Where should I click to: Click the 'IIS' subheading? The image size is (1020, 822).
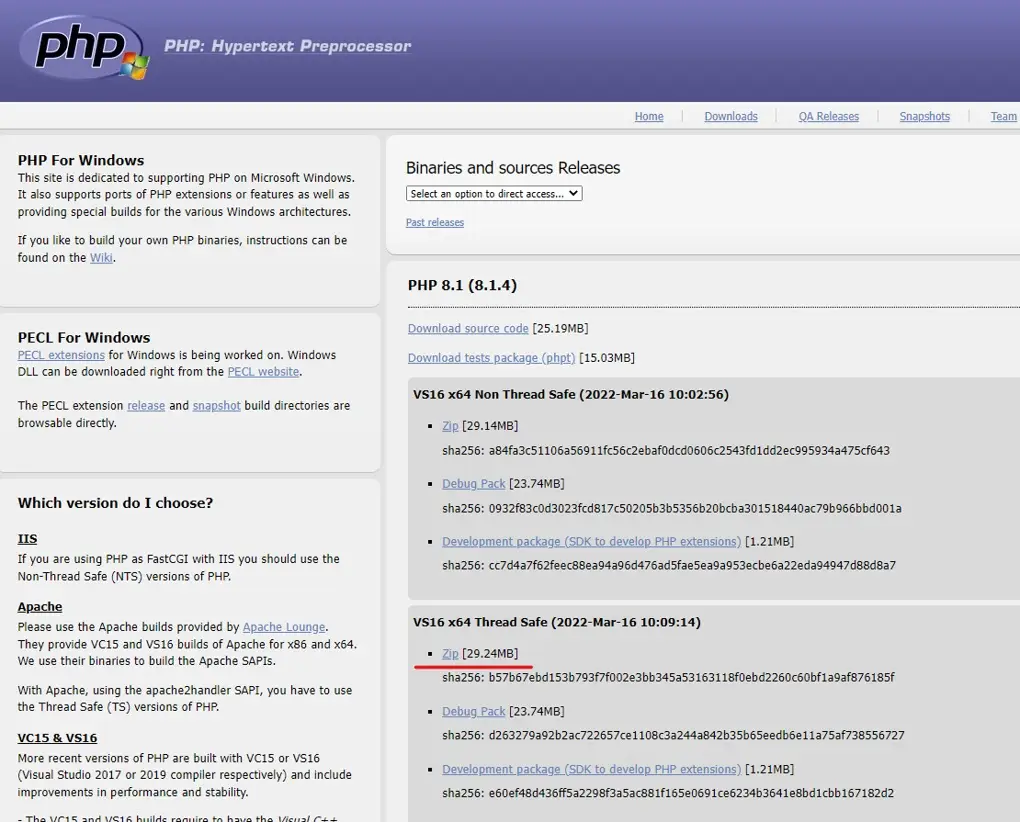[x=27, y=539]
